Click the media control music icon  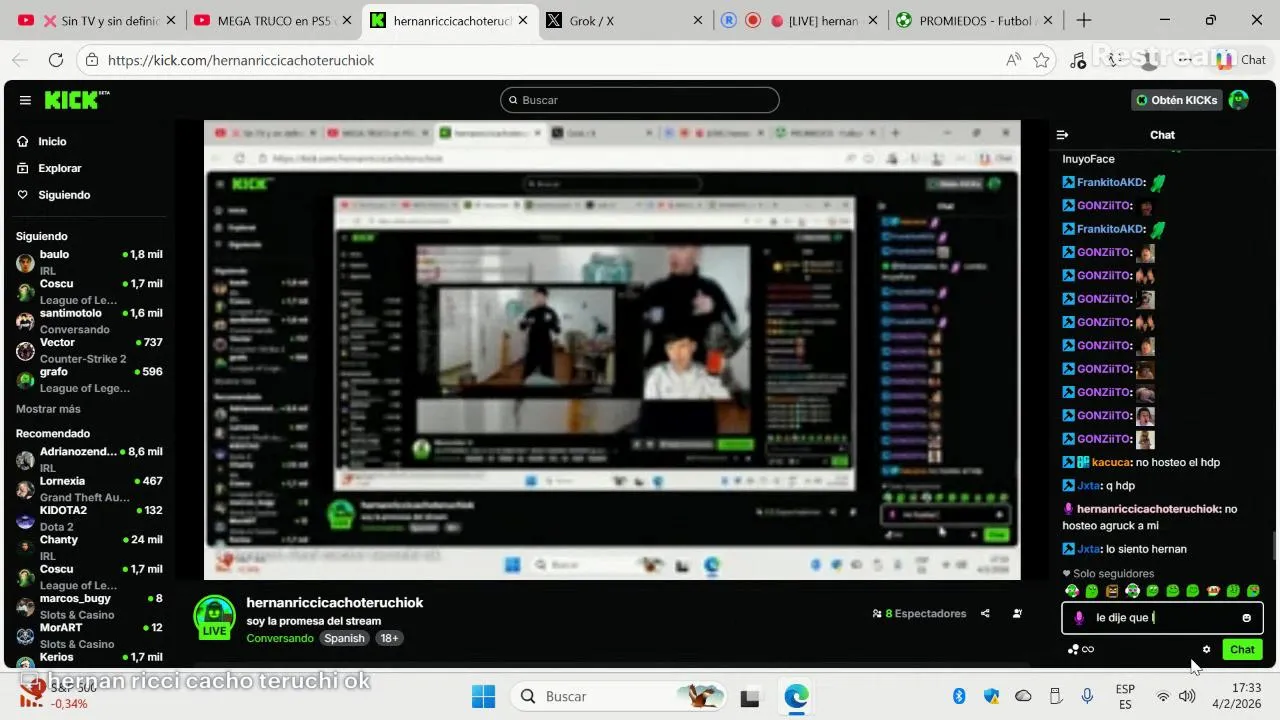[x=1078, y=60]
